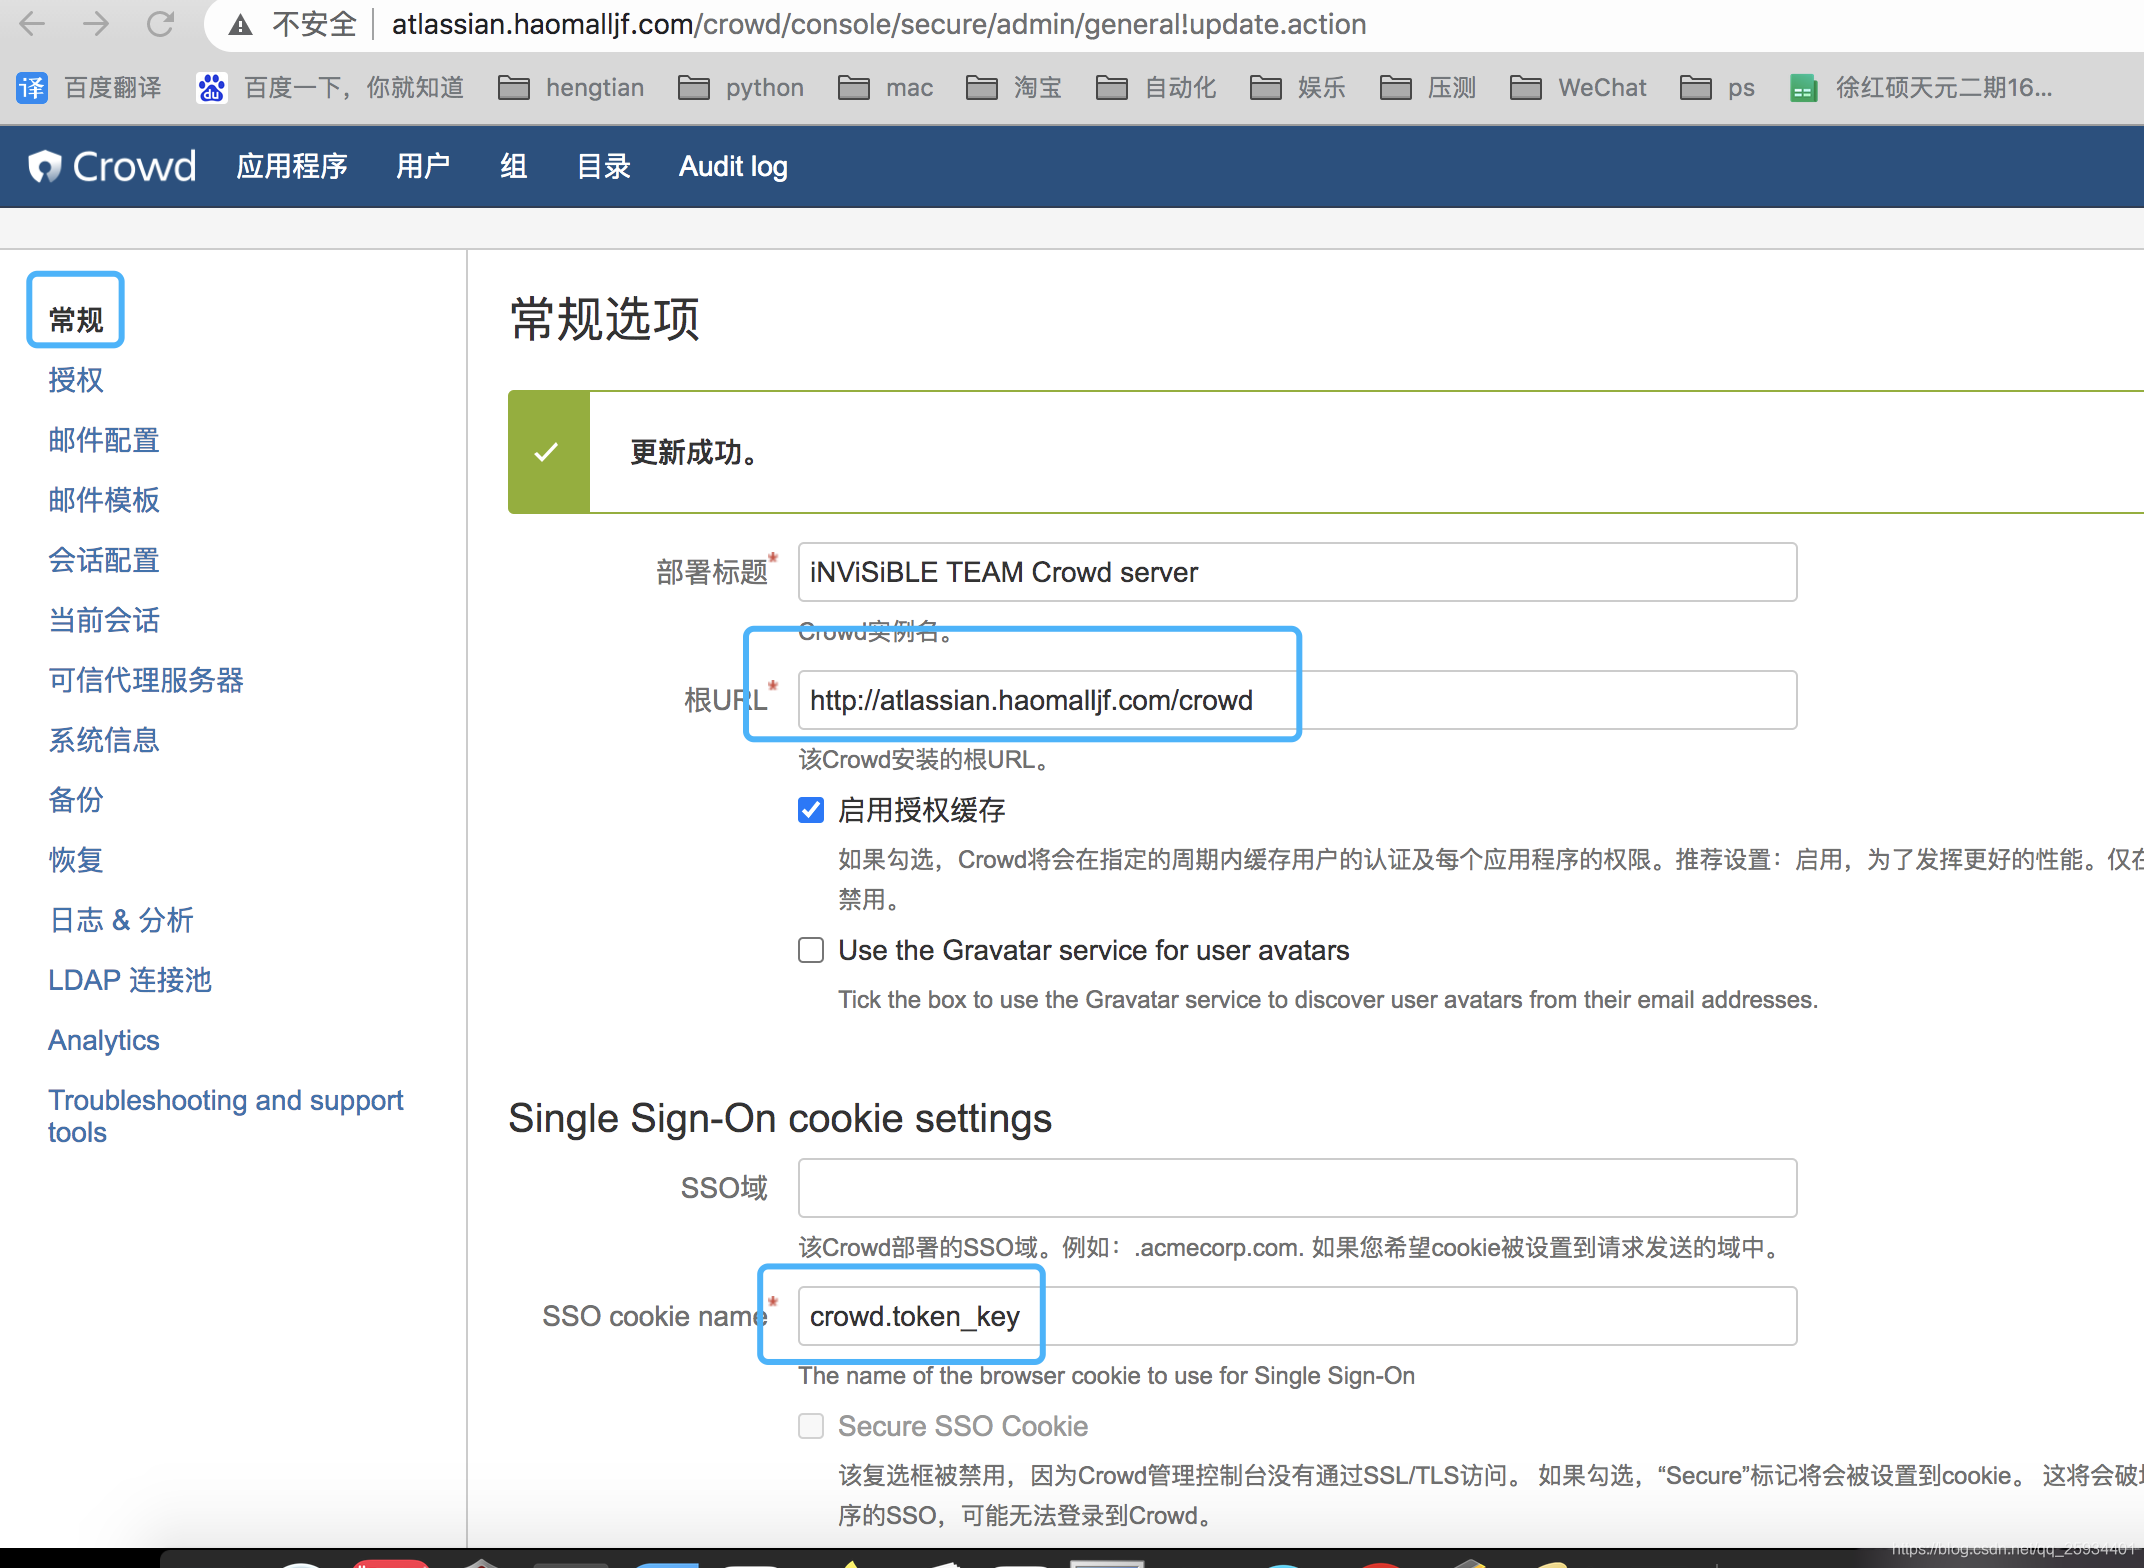Click the Single Sign-On cookie settings heading
The width and height of the screenshot is (2144, 1568).
(x=780, y=1118)
